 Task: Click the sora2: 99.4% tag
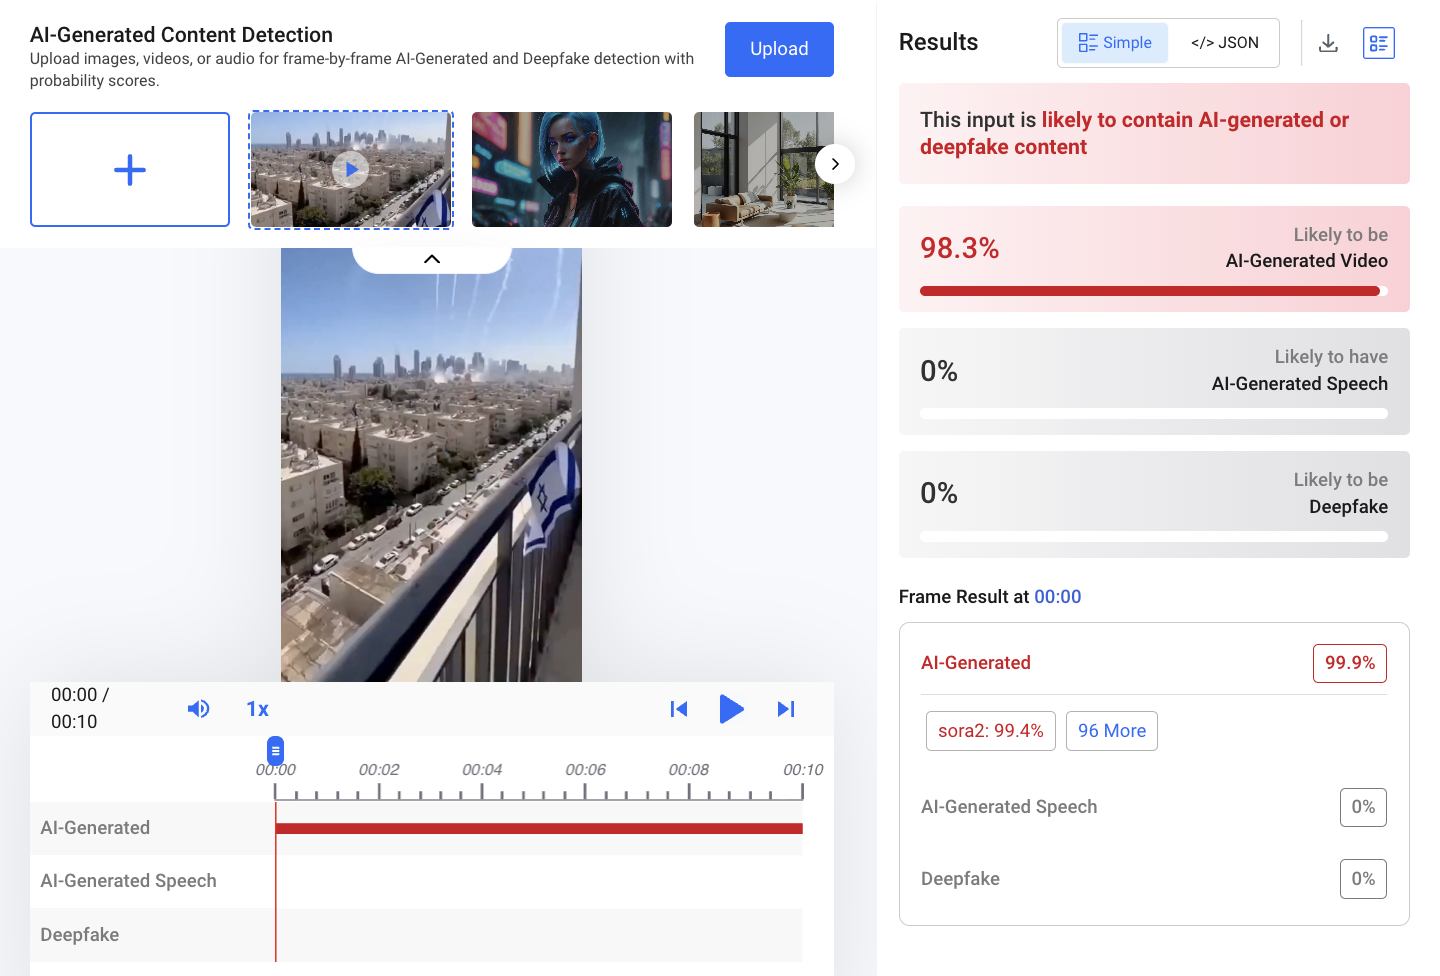point(990,731)
